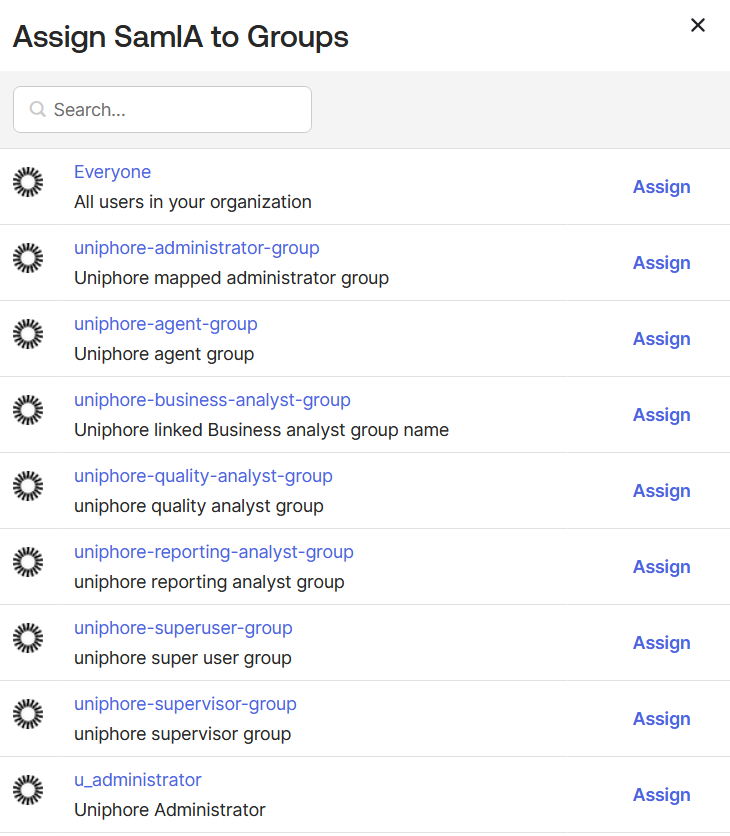
Task: Click the uniphore-quality-analyst-group row icon
Action: pyautogui.click(x=28, y=486)
